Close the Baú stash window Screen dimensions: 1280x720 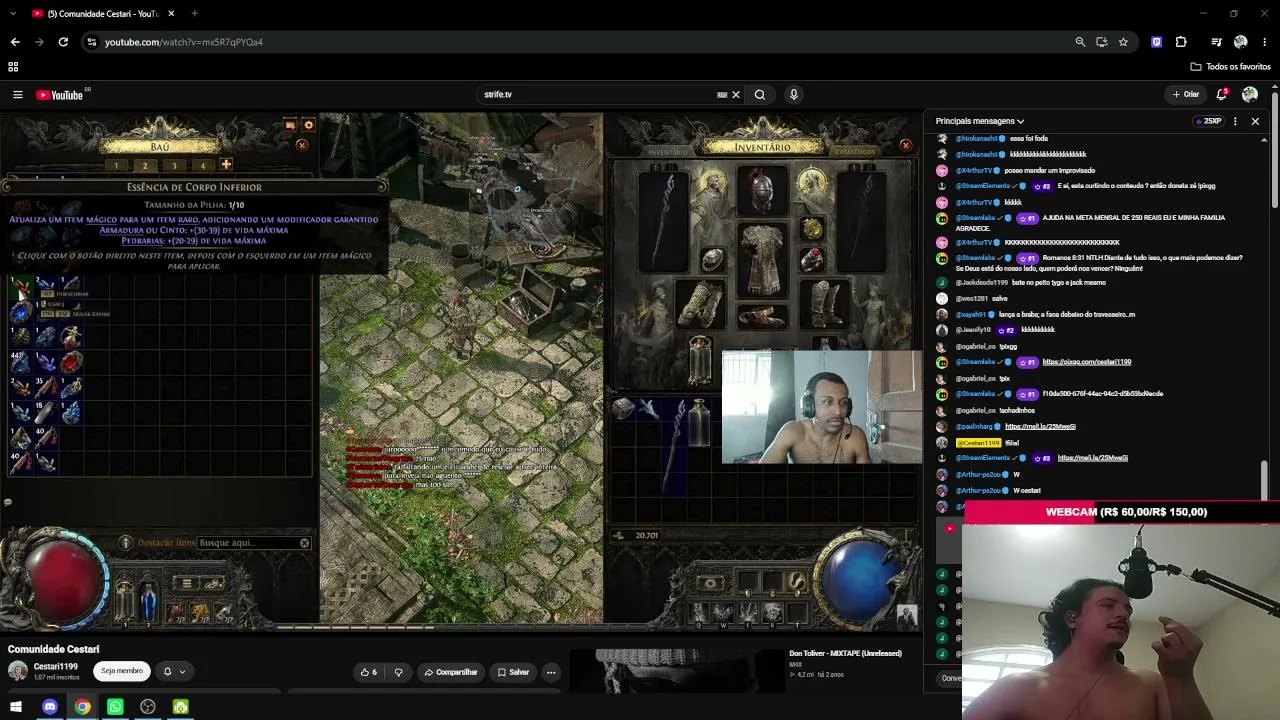coord(302,145)
